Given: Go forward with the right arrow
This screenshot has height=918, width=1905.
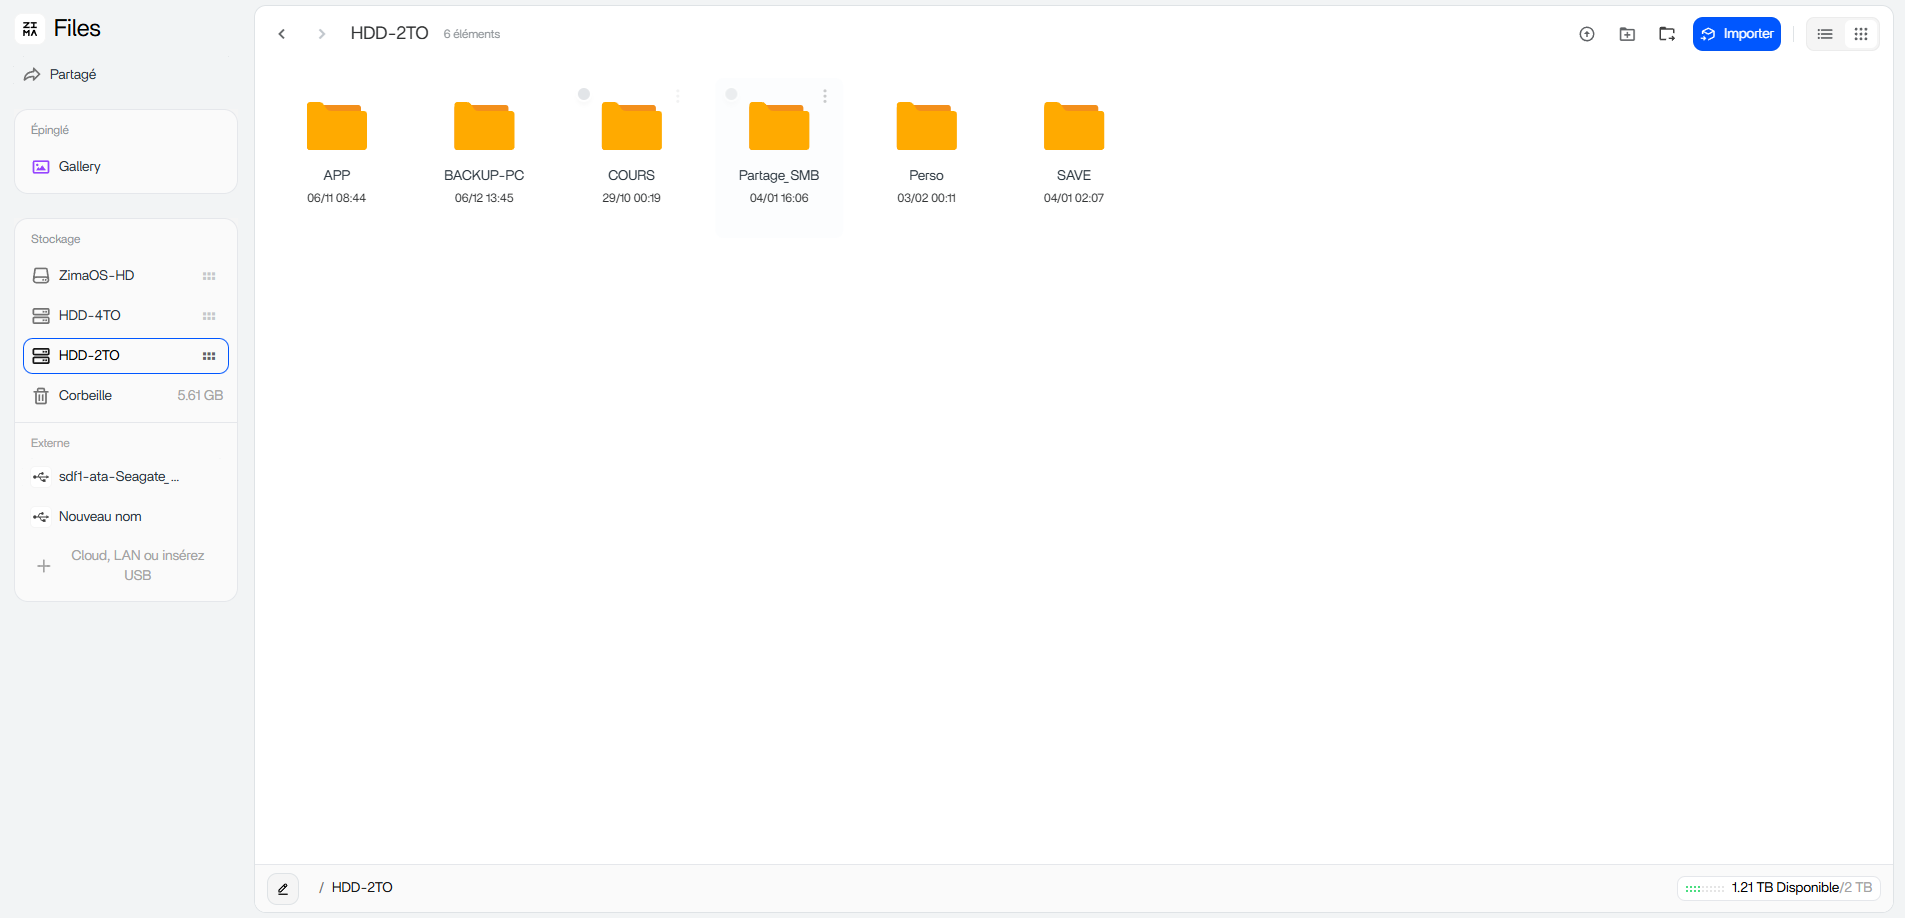Looking at the screenshot, I should pyautogui.click(x=321, y=34).
